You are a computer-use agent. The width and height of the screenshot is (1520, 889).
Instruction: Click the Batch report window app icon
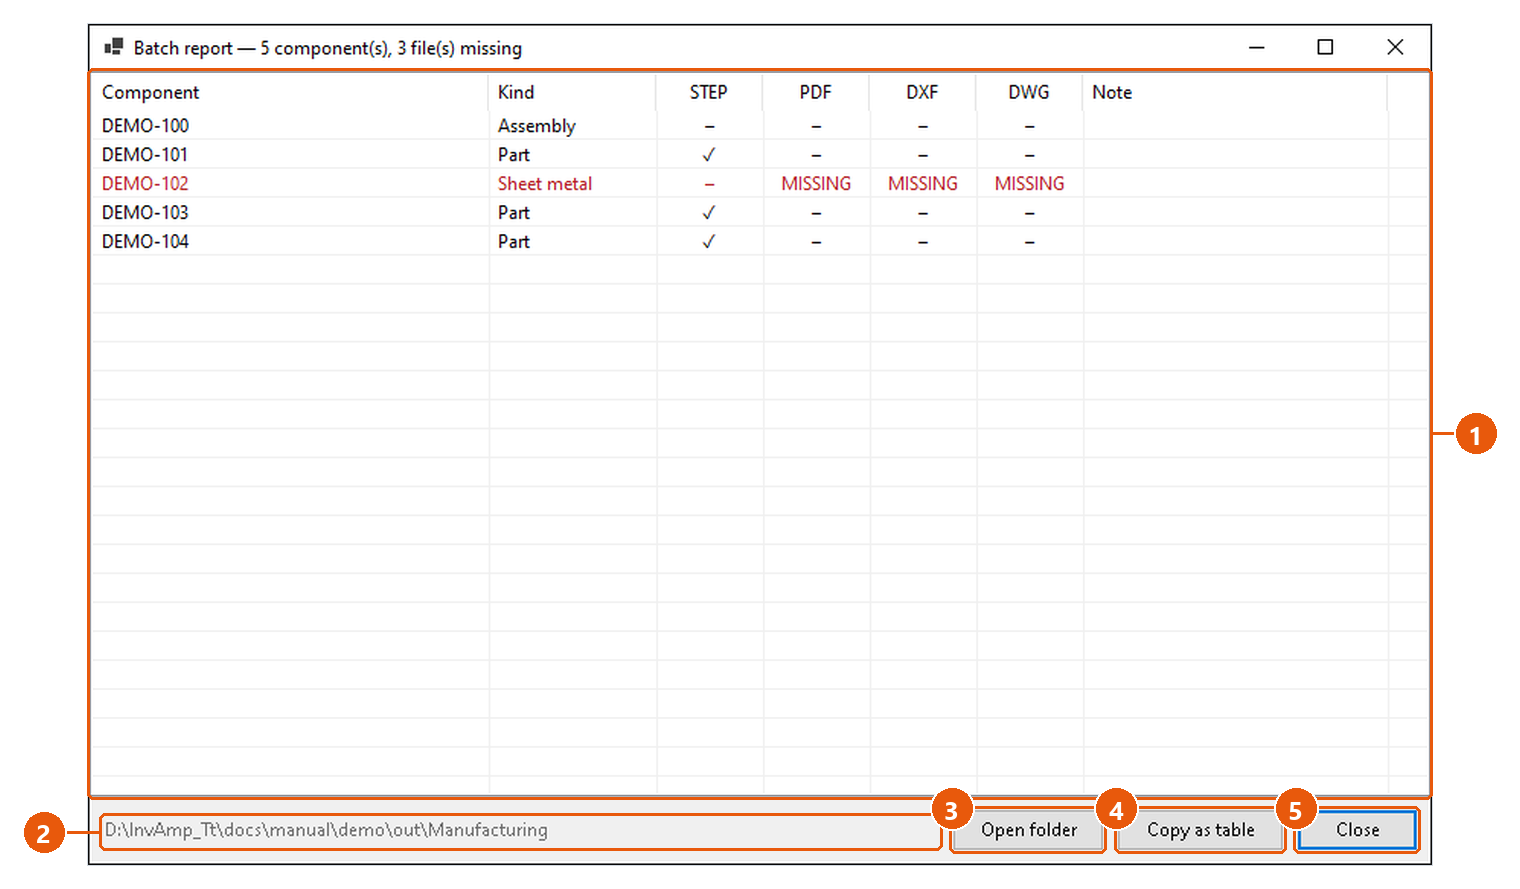point(114,47)
